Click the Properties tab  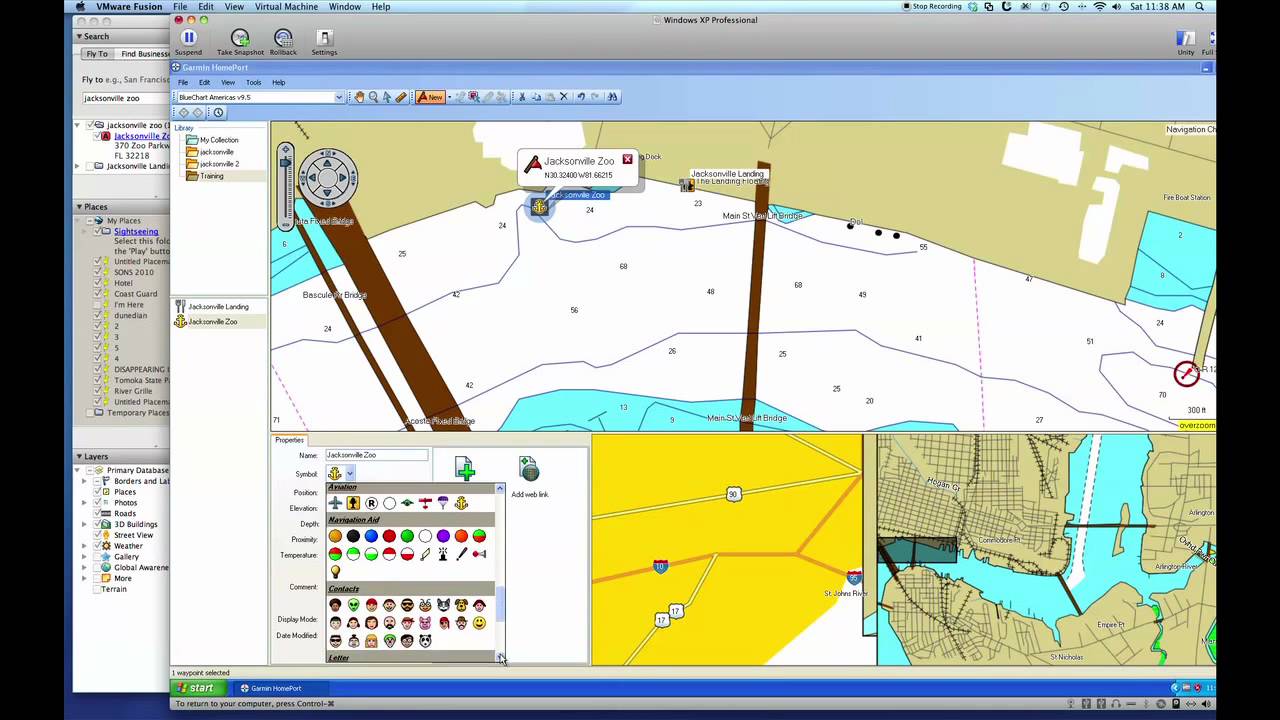coord(289,440)
